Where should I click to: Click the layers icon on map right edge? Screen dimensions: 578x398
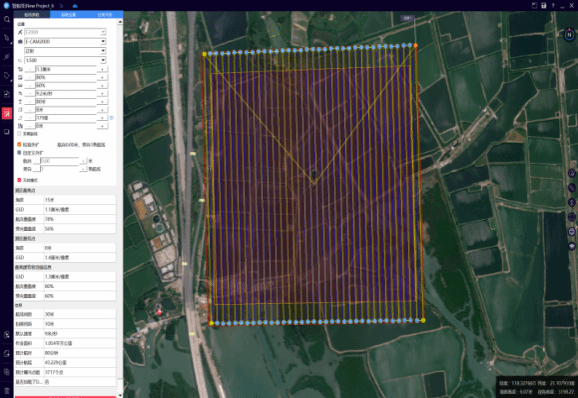click(x=572, y=246)
